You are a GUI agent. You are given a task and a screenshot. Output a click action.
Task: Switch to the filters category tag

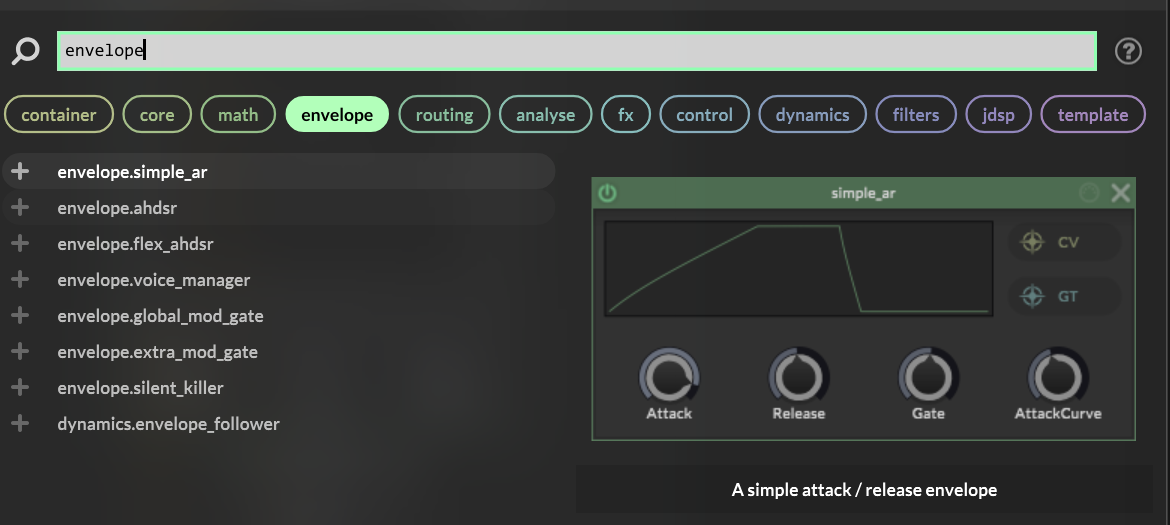915,115
